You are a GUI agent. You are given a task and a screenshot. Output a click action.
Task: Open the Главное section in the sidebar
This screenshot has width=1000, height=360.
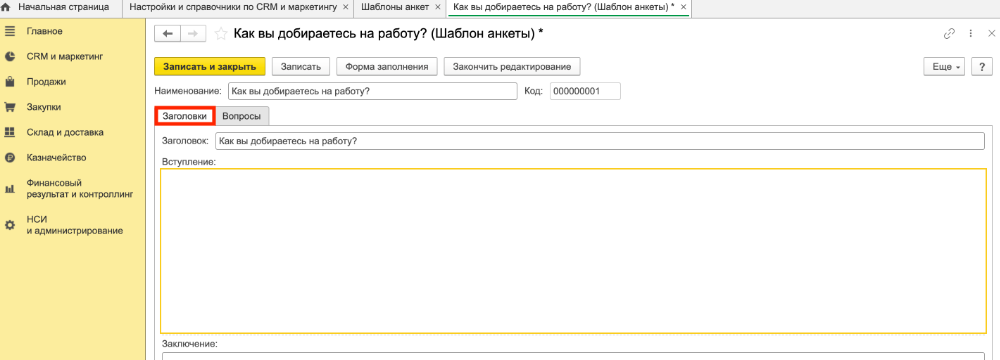point(45,31)
